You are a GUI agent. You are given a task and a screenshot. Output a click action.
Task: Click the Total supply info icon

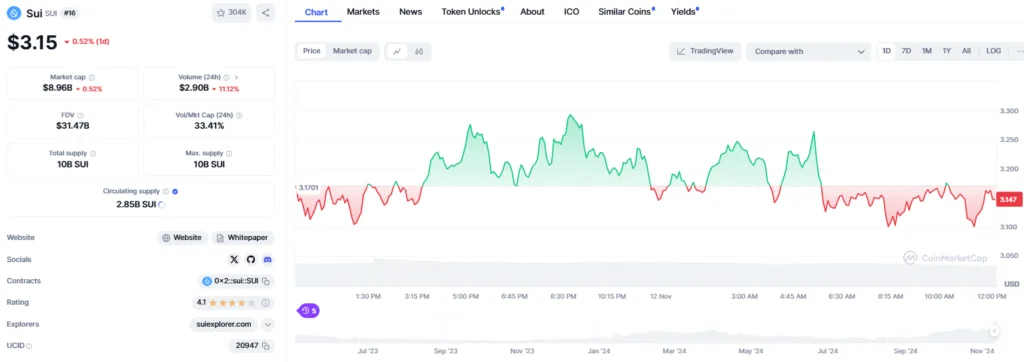(93, 154)
